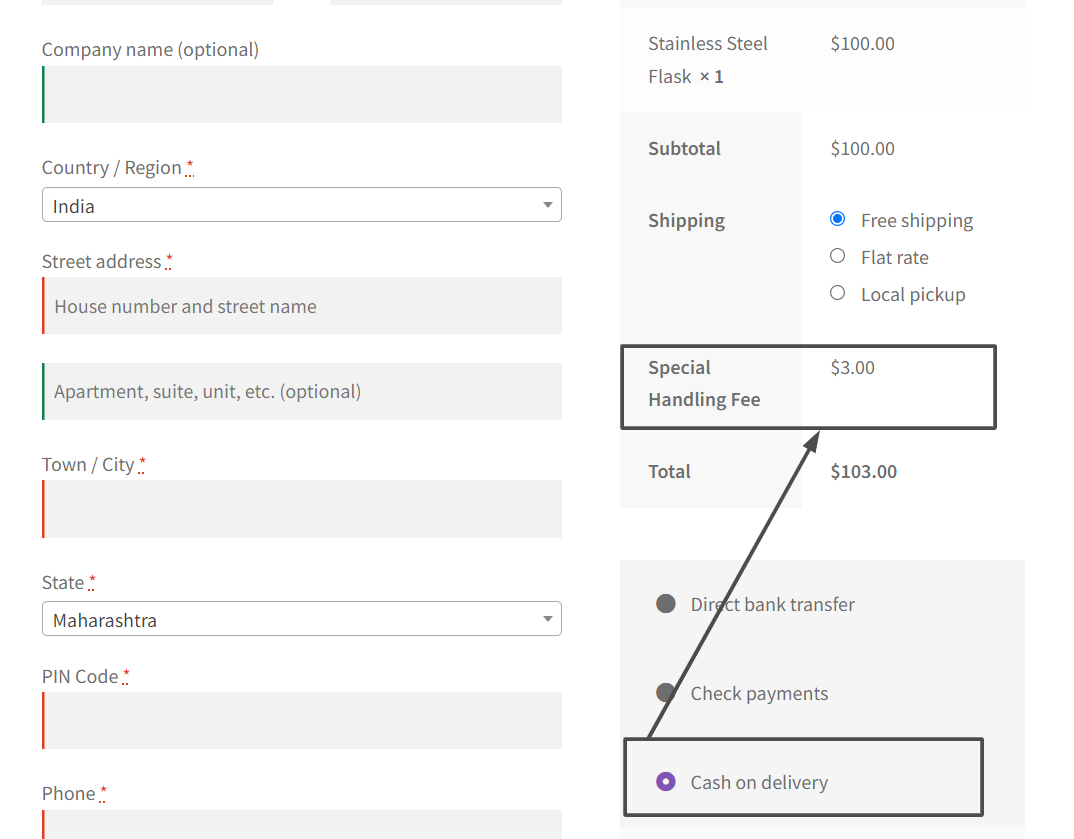Select the Free shipping radio button
Screen dimensions: 1074x839
pos(837,219)
